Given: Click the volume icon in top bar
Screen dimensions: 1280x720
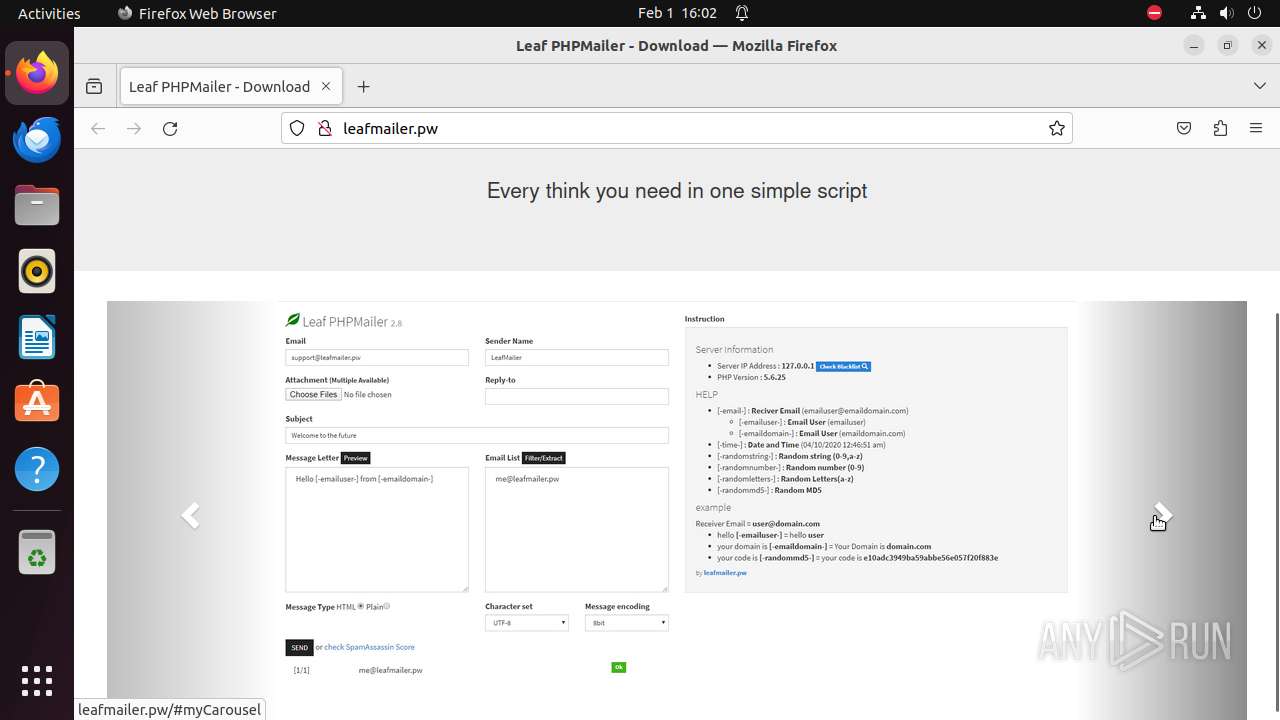Looking at the screenshot, I should tap(1226, 13).
